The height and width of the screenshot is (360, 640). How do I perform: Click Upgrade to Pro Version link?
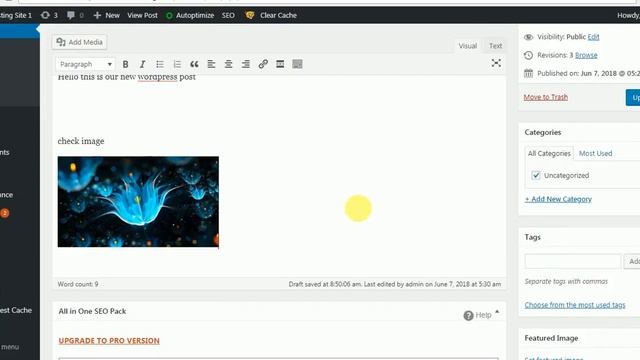coord(109,340)
